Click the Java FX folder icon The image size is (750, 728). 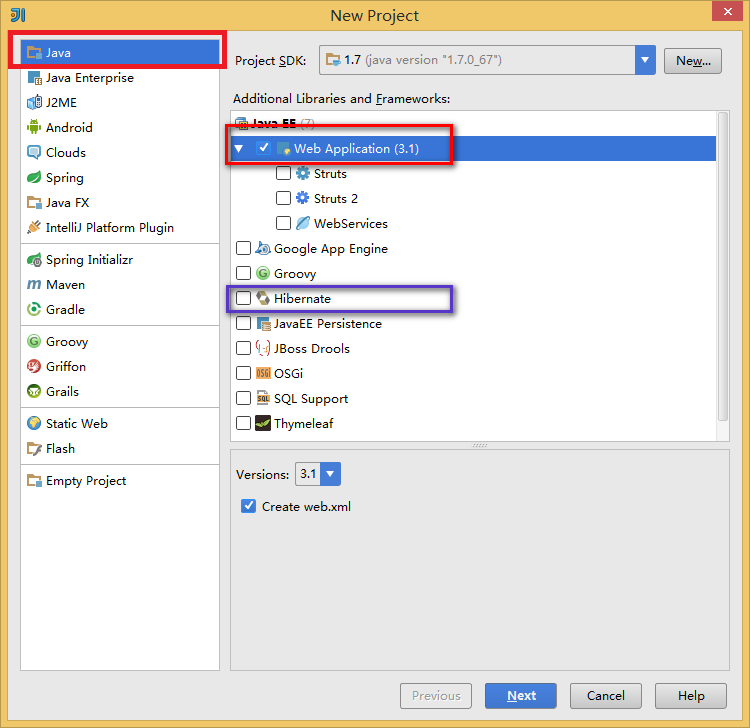pos(34,202)
